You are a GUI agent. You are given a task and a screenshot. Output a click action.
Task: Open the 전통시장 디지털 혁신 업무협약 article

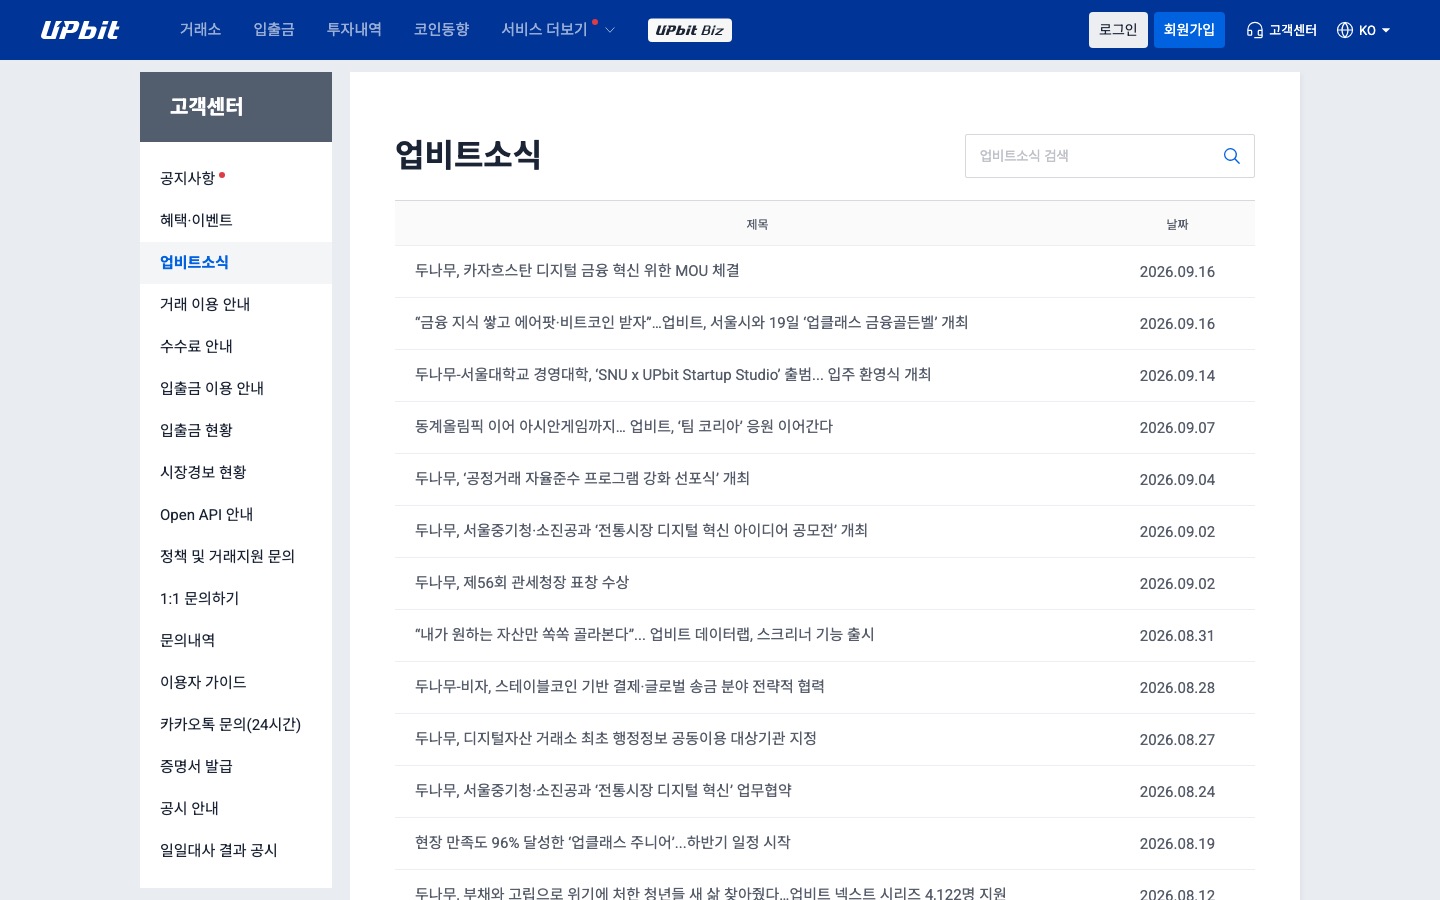[x=603, y=791]
